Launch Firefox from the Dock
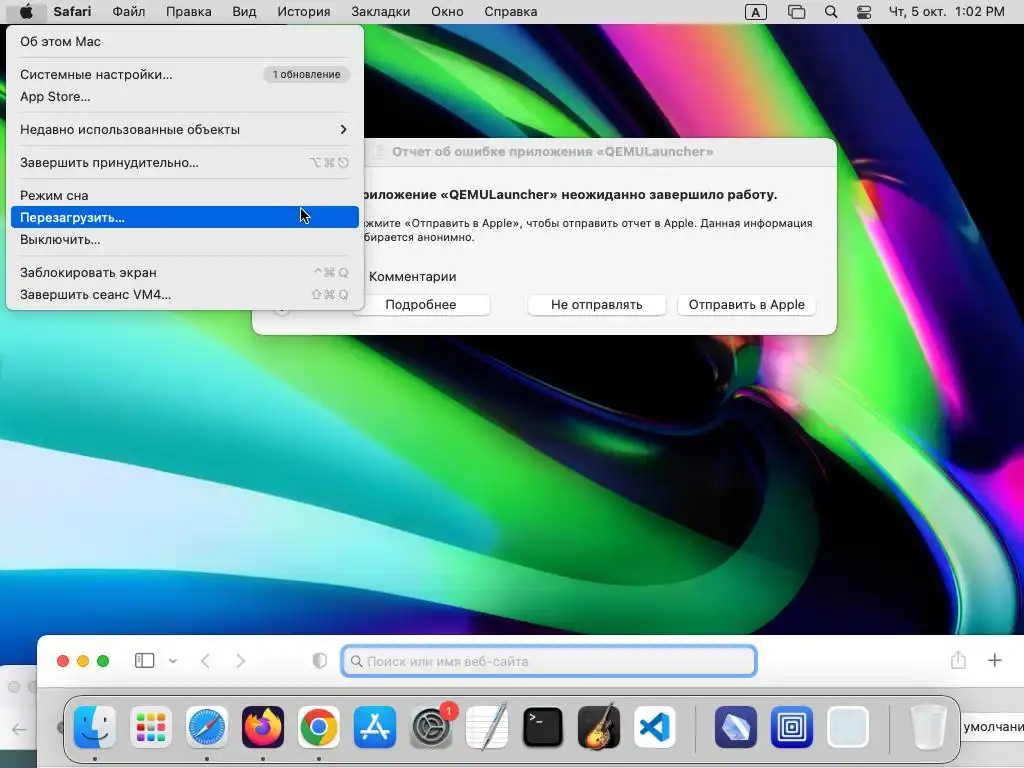Viewport: 1024px width, 768px height. pyautogui.click(x=263, y=727)
